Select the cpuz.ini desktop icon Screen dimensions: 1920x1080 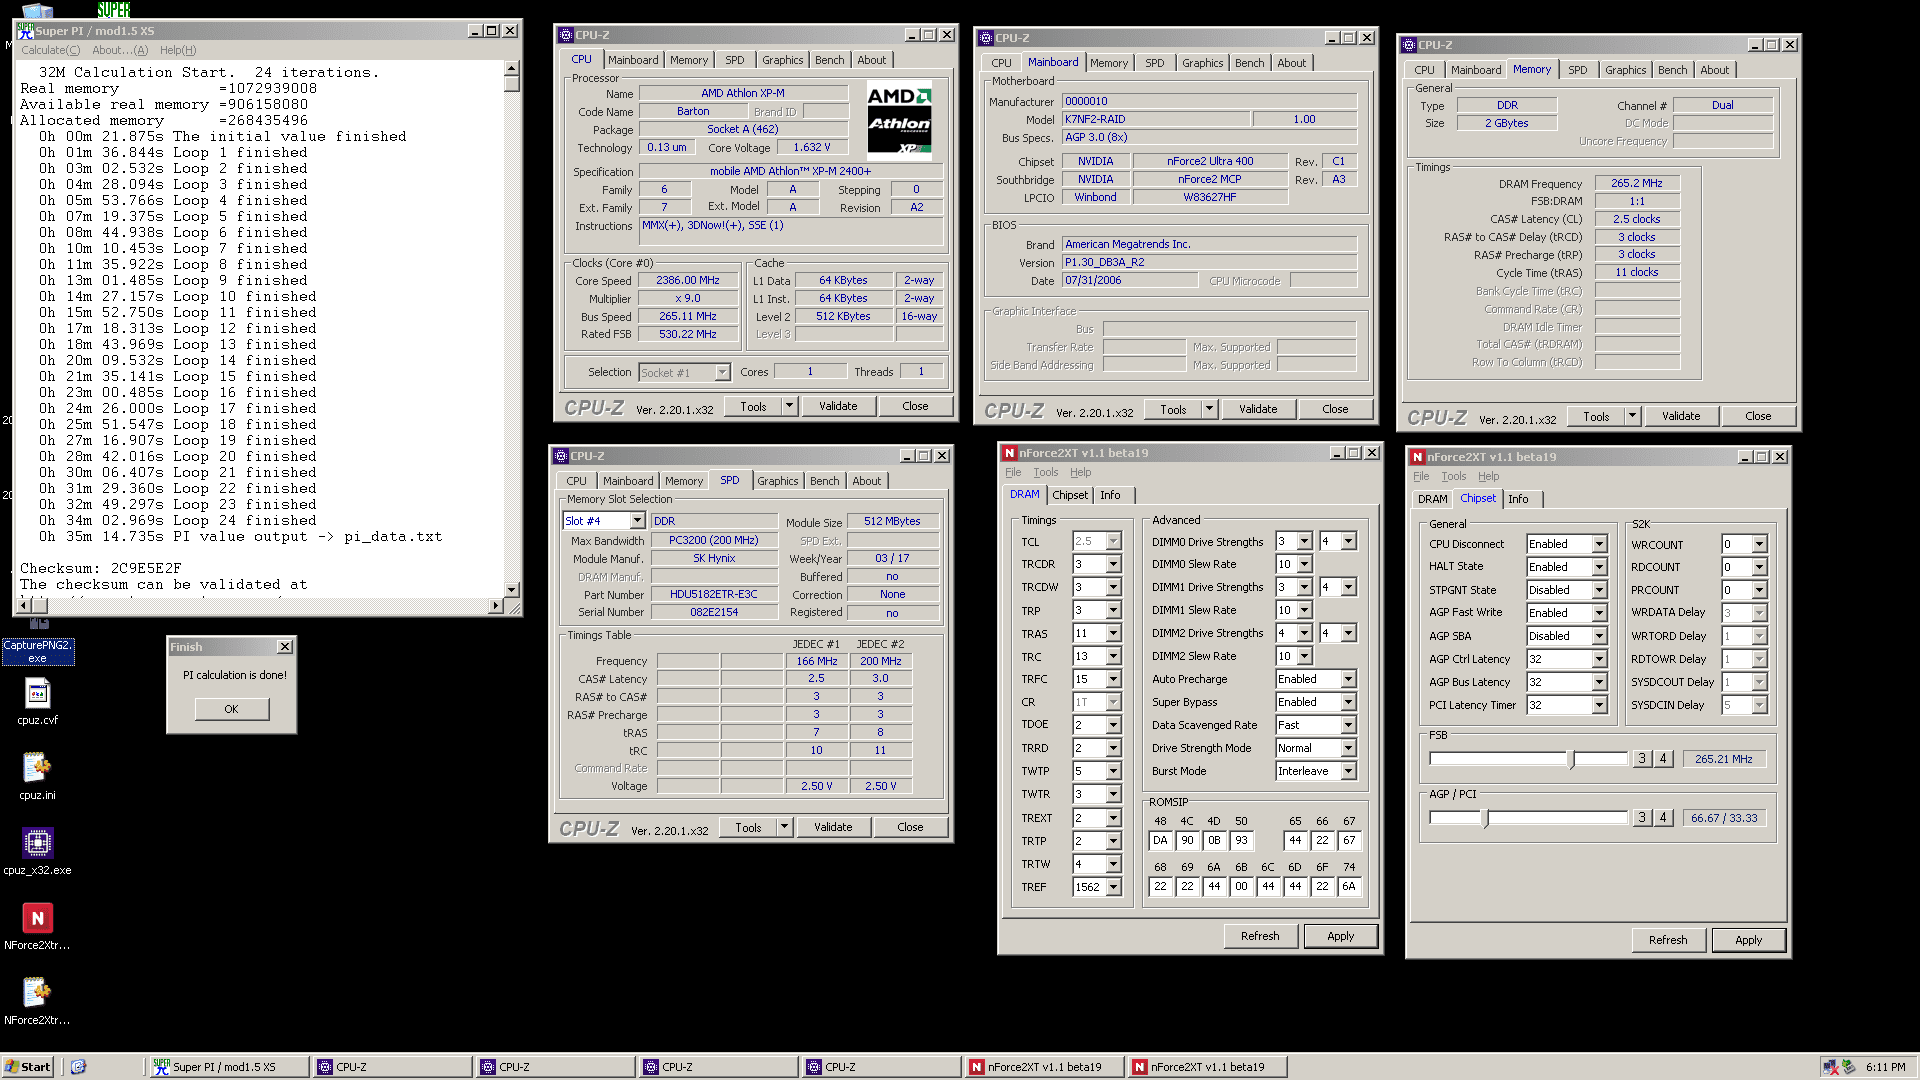pos(37,776)
